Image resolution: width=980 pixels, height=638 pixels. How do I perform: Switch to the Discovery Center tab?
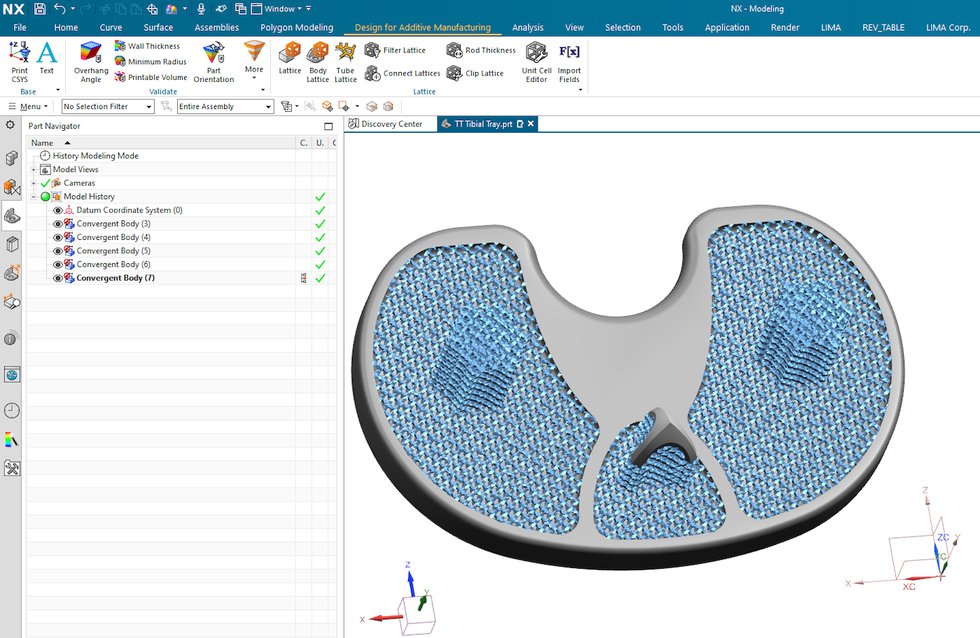pos(391,125)
